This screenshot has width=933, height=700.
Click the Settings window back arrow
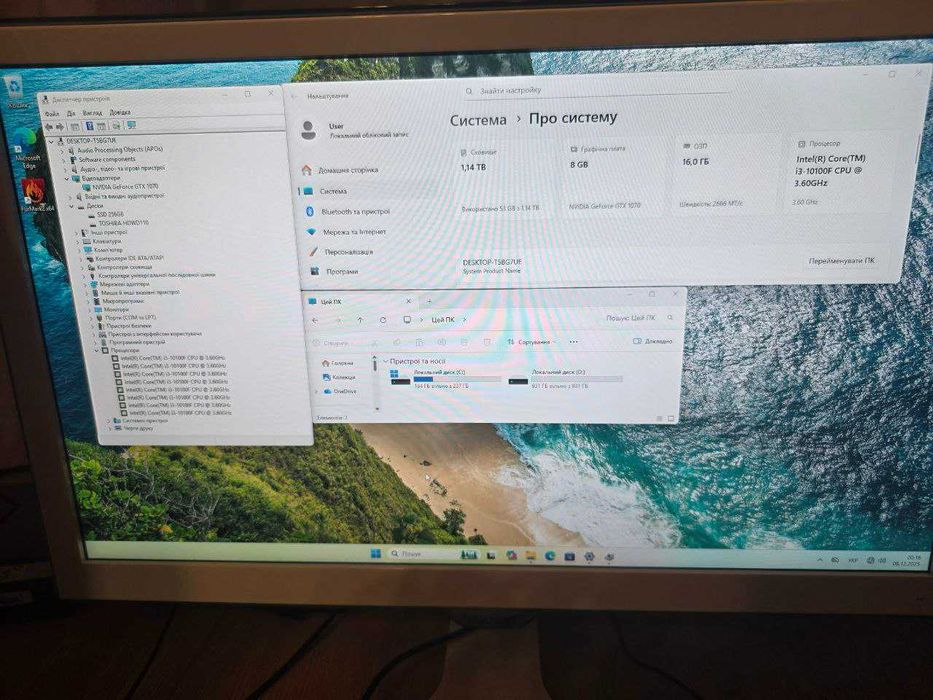(x=294, y=96)
